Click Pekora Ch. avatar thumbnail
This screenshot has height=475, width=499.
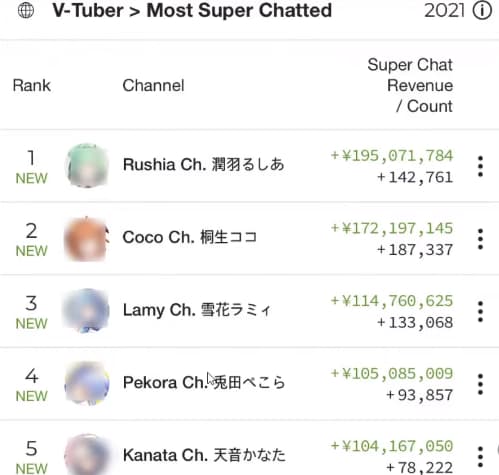click(x=87, y=383)
